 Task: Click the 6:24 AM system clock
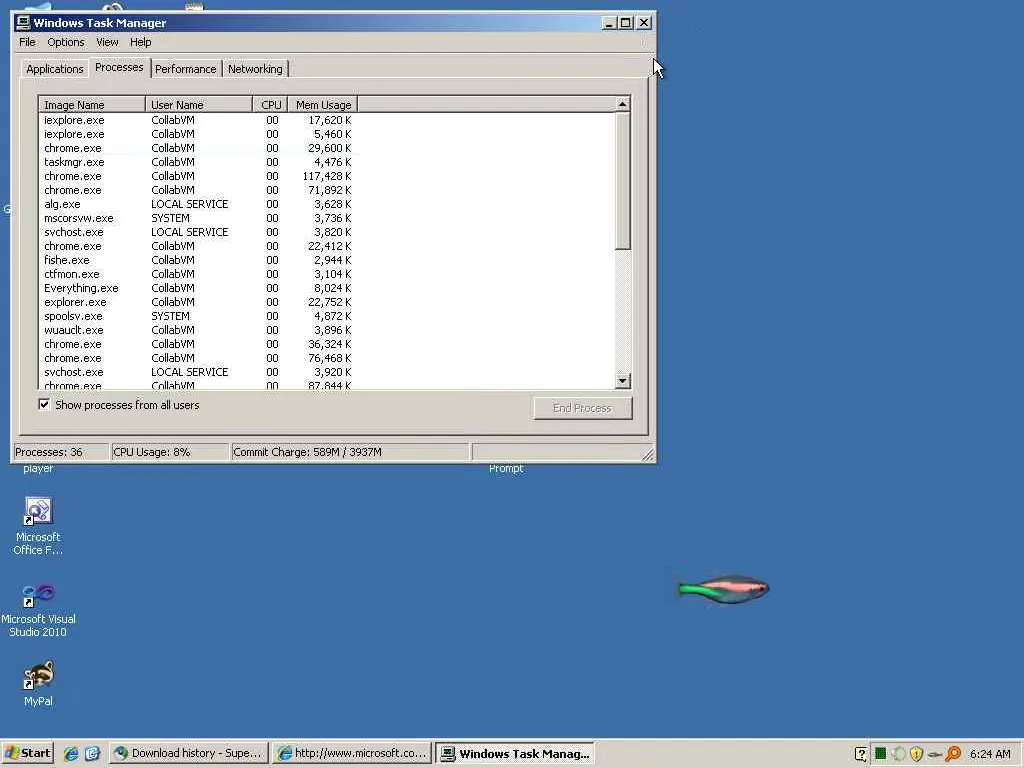(990, 754)
